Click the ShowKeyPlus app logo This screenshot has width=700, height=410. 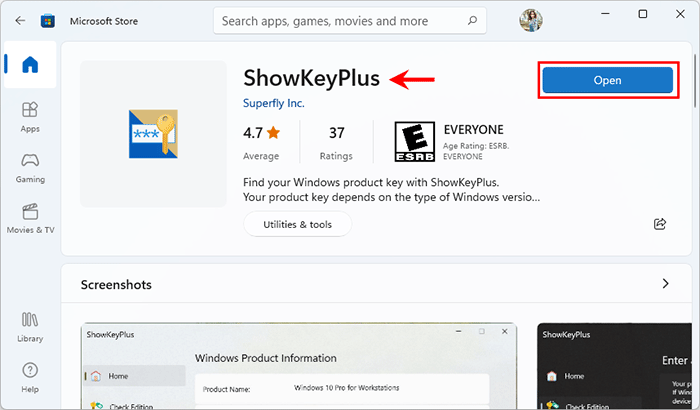(153, 134)
